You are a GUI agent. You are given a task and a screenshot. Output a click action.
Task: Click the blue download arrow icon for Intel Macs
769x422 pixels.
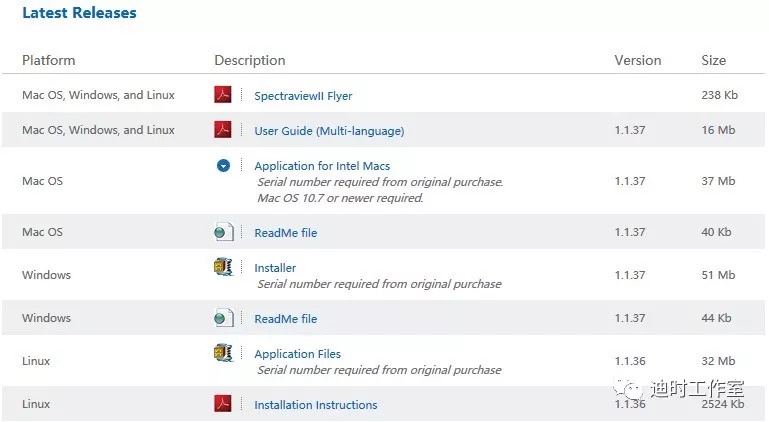point(223,166)
